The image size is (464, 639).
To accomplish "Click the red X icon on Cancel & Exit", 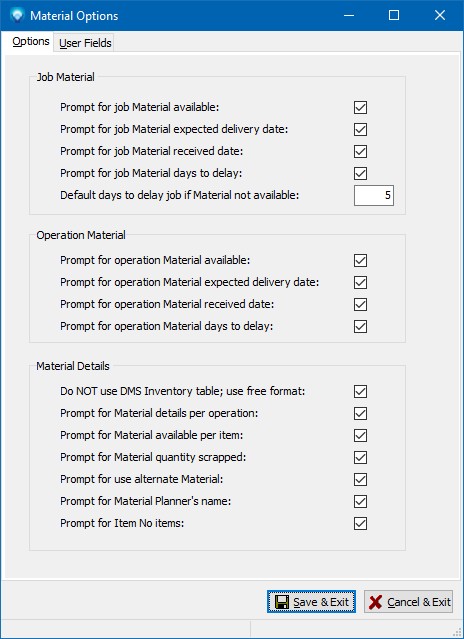I will 376,602.
